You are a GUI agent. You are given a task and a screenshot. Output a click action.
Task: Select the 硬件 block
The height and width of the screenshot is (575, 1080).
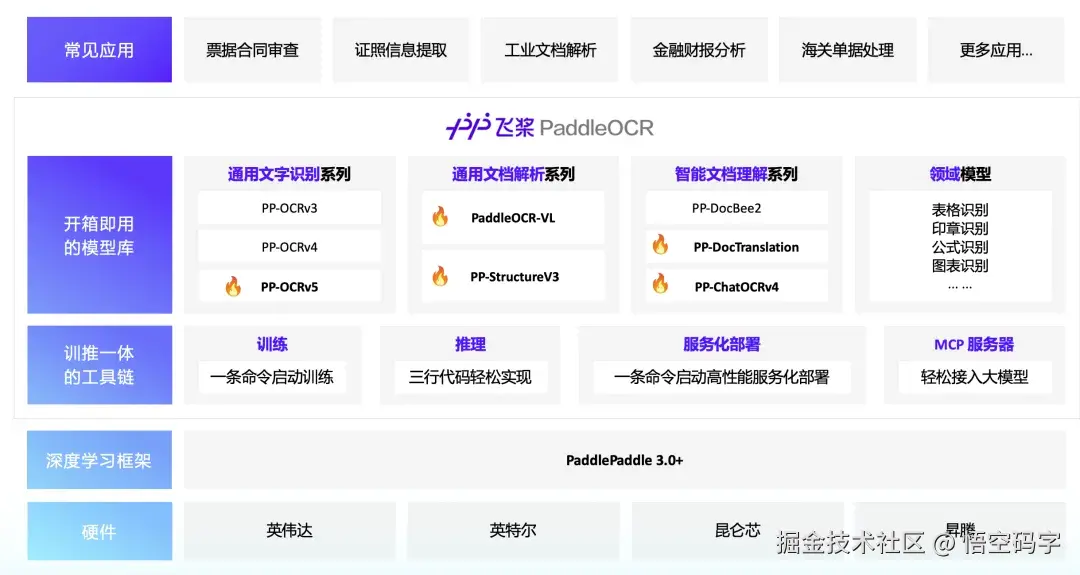pyautogui.click(x=99, y=531)
